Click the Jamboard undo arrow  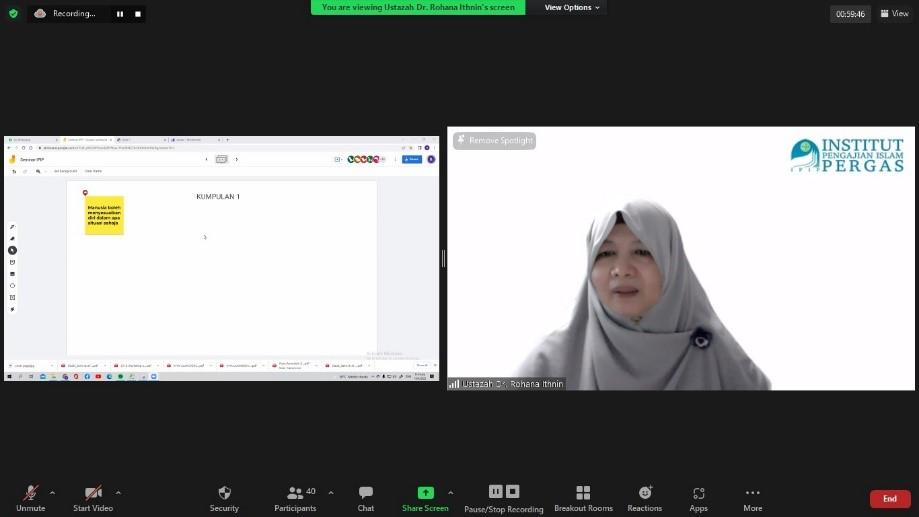14,171
